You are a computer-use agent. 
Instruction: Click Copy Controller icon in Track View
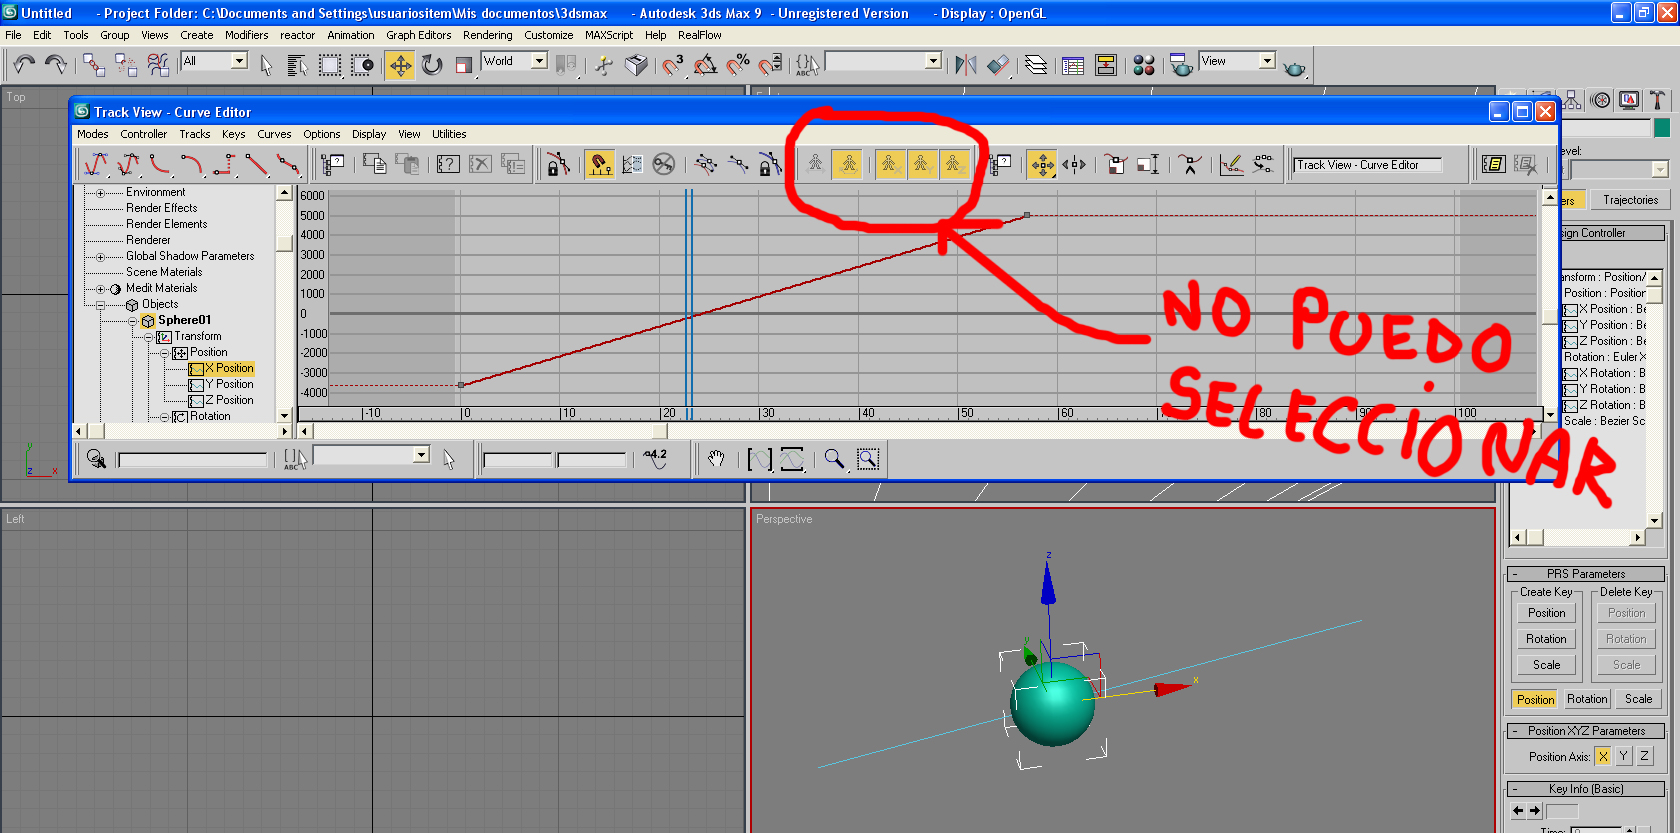375,164
